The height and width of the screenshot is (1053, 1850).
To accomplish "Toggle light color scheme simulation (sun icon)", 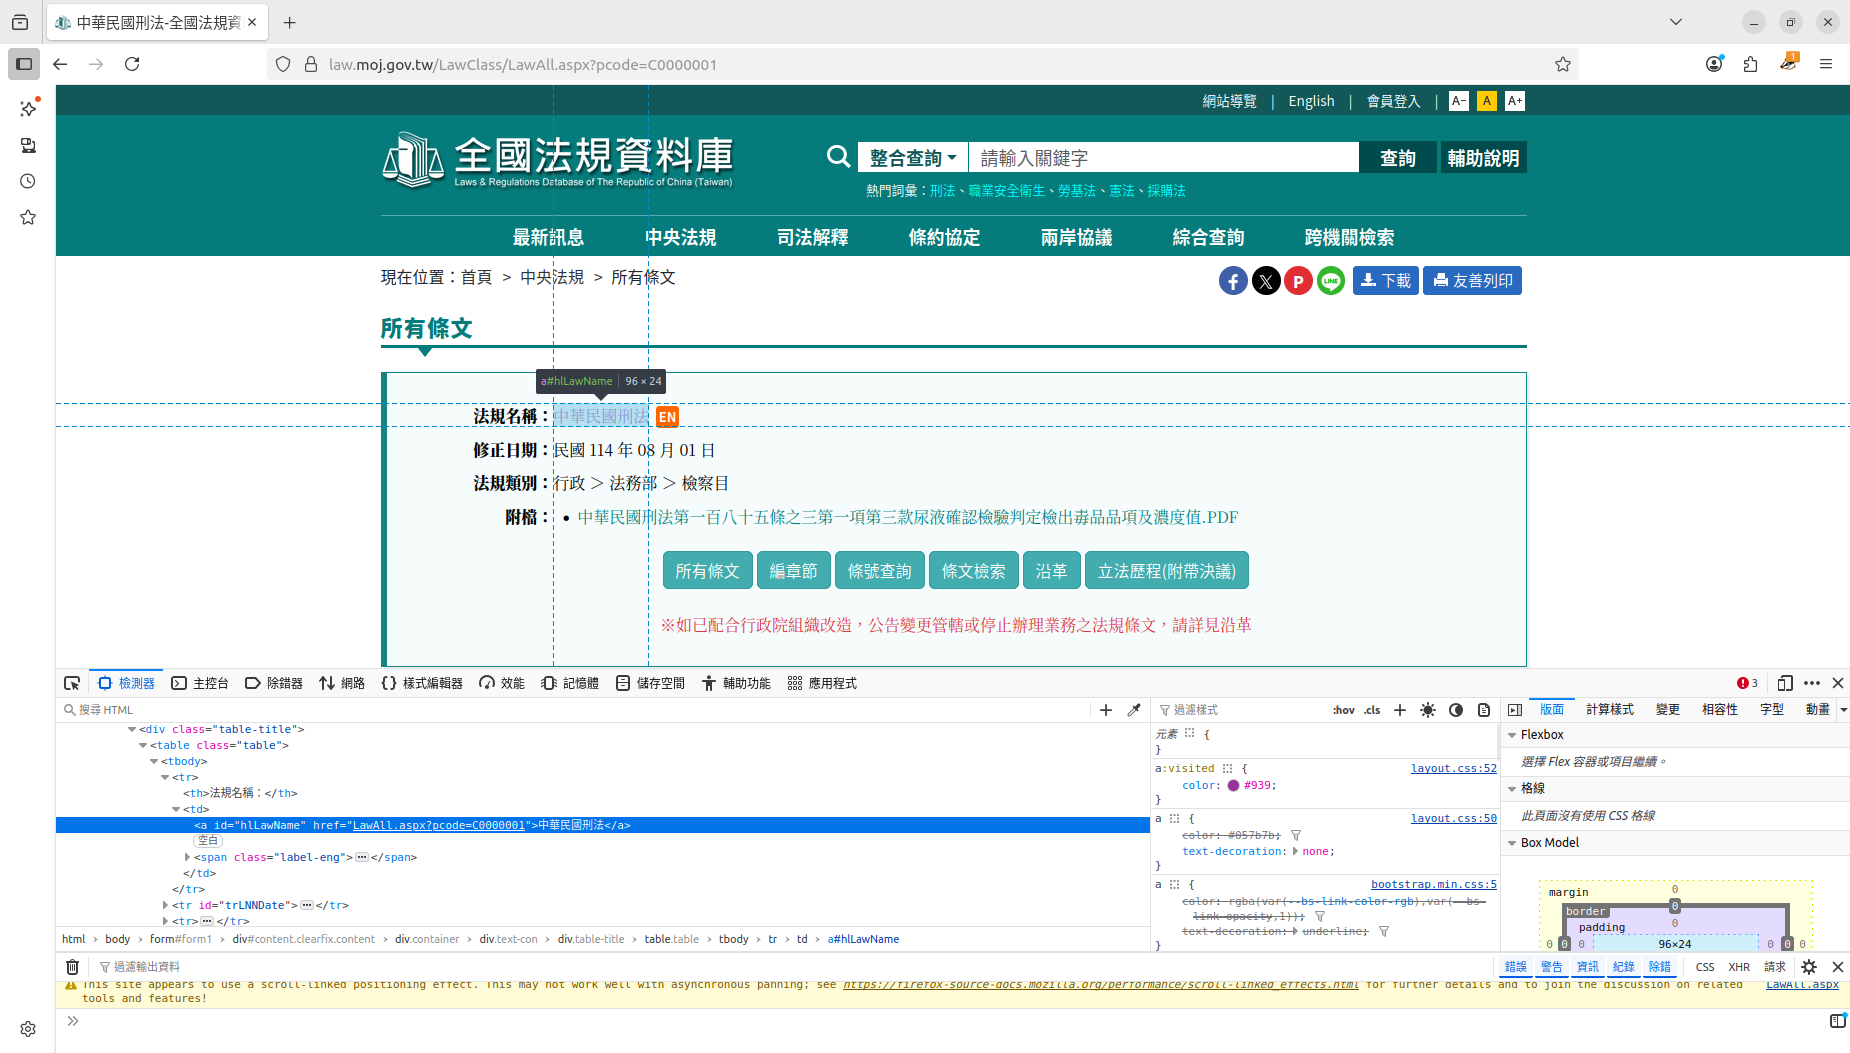I will (x=1428, y=710).
